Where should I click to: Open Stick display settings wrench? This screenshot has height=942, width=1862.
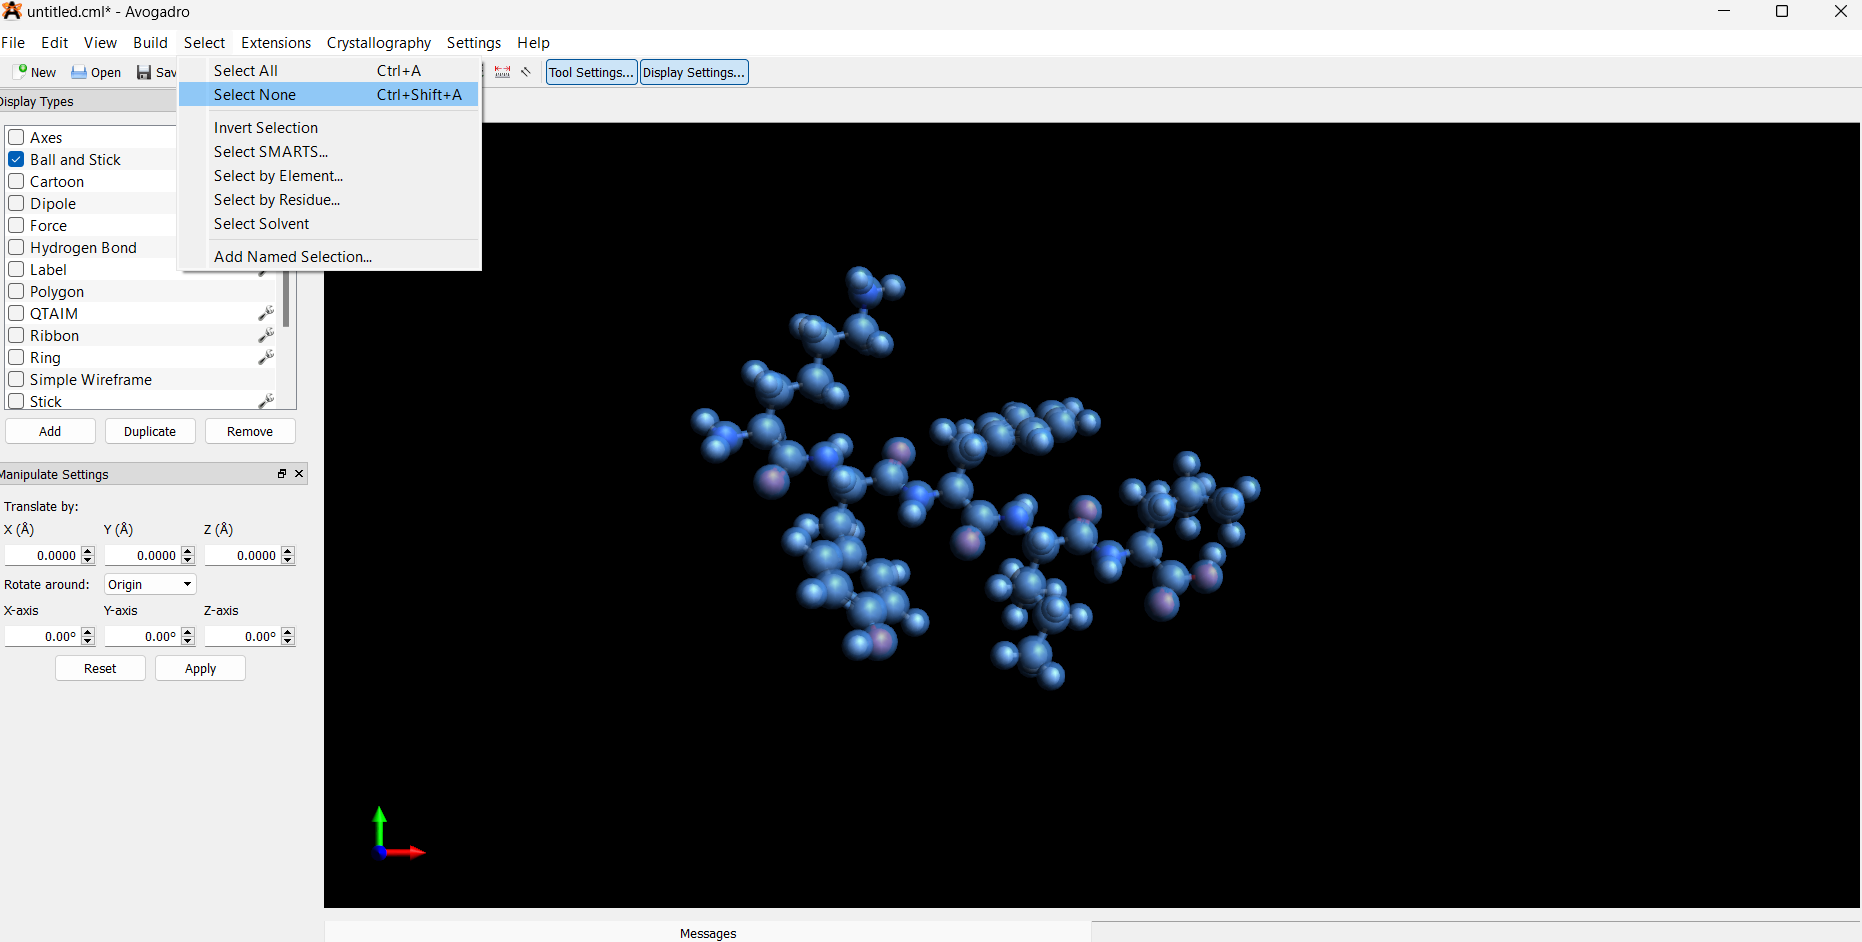(x=266, y=402)
